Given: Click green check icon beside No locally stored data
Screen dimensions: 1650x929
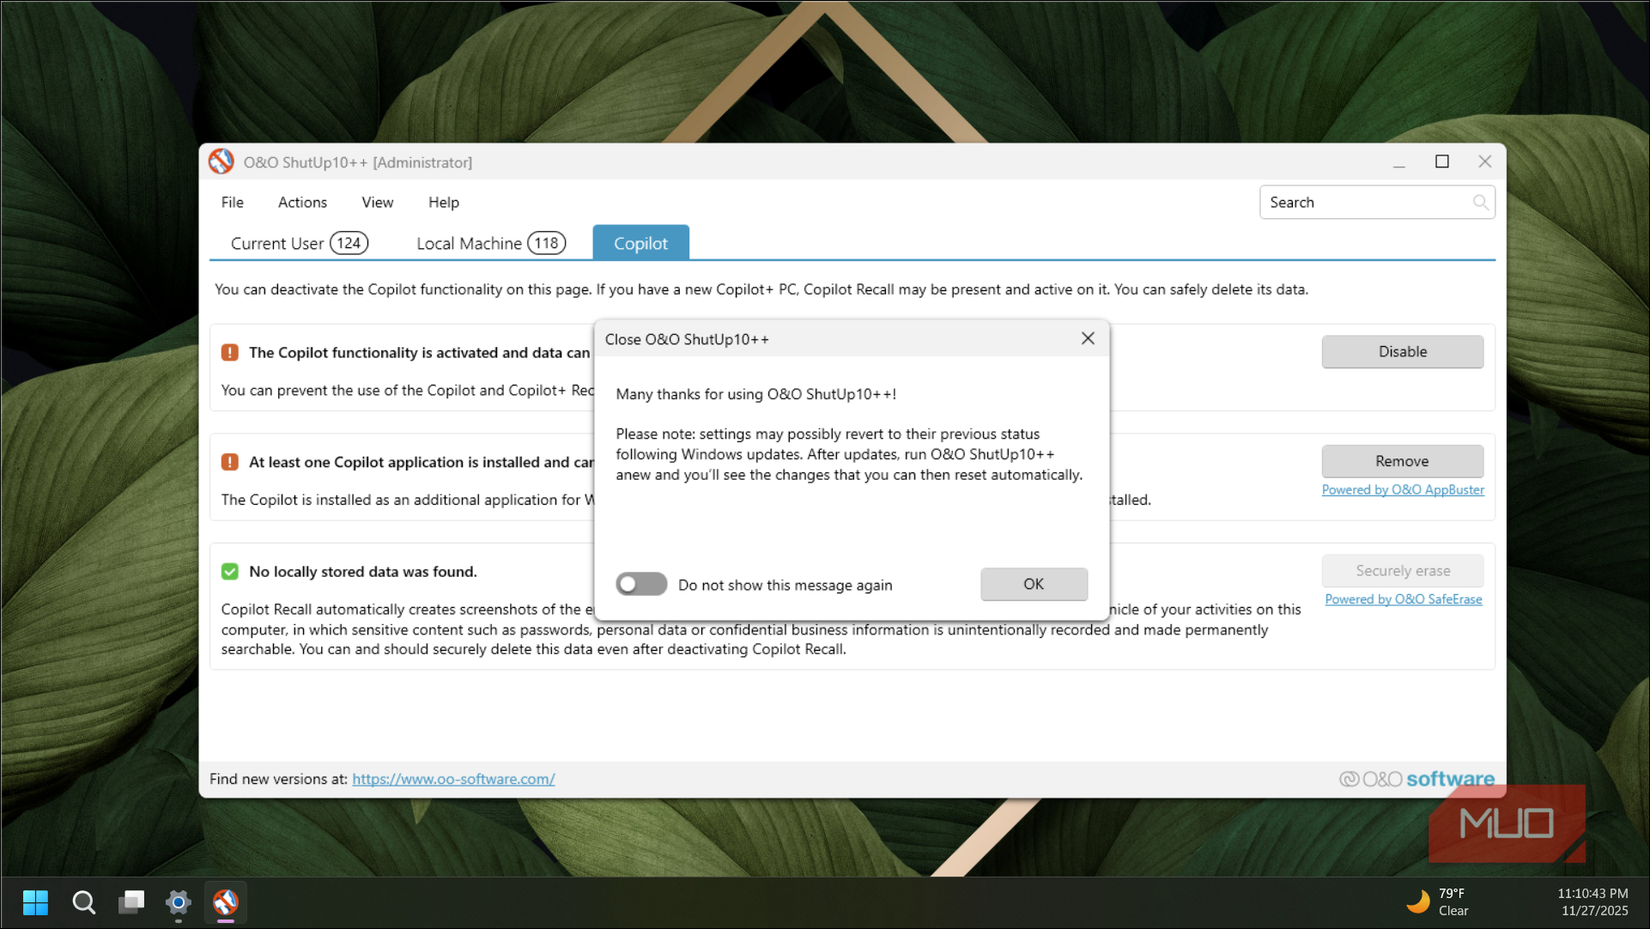Looking at the screenshot, I should coord(230,571).
